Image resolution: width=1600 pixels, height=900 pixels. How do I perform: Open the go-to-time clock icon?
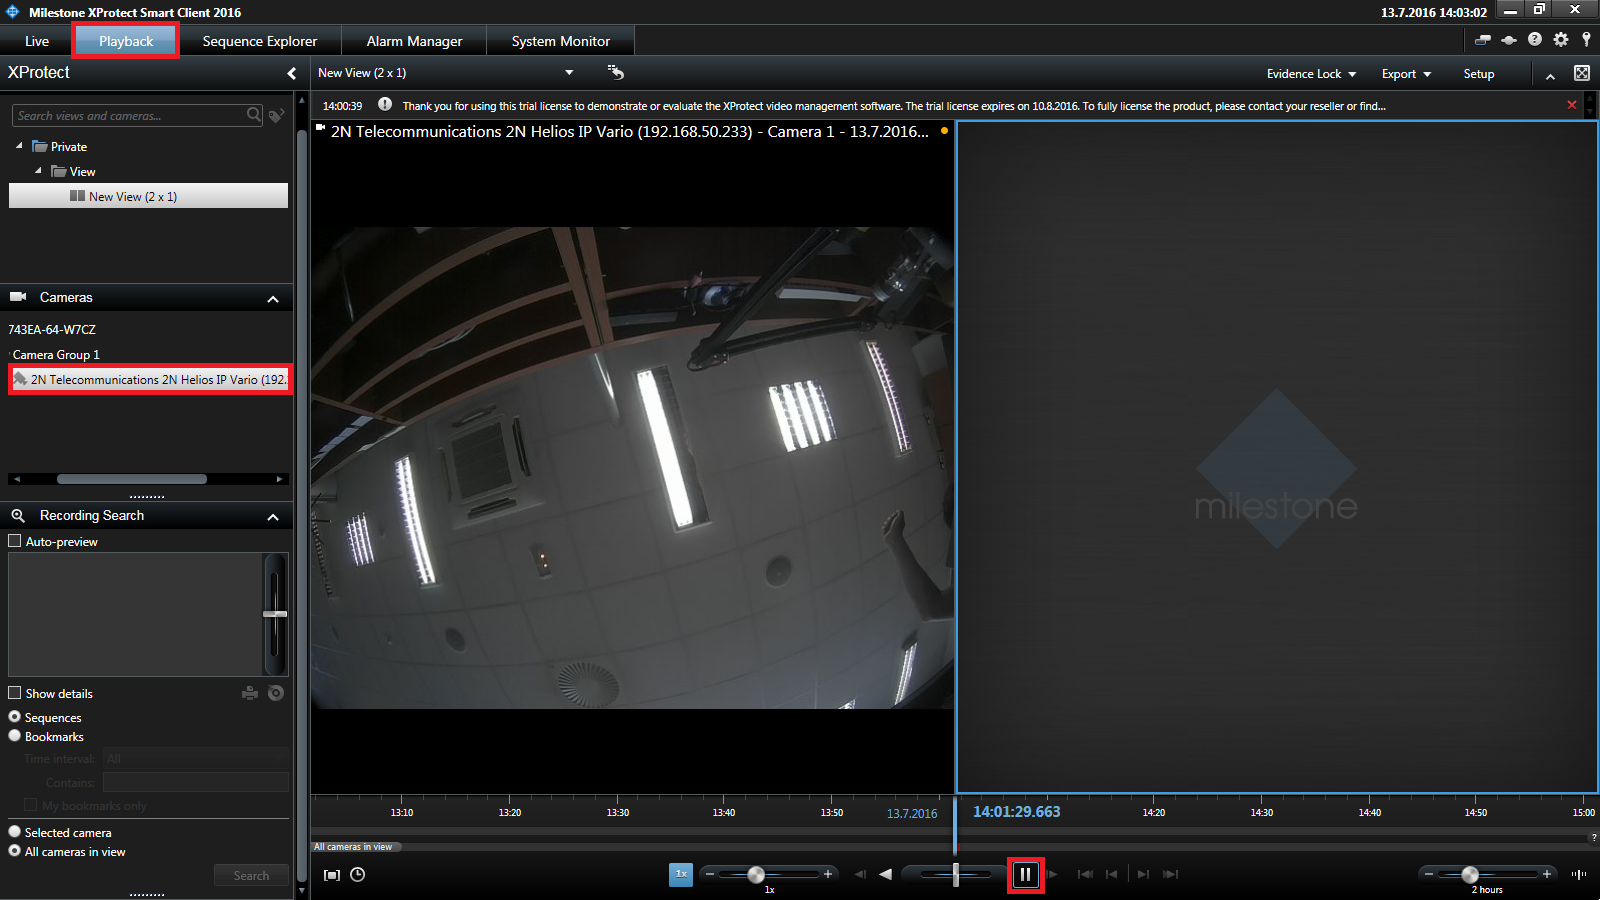coord(357,875)
